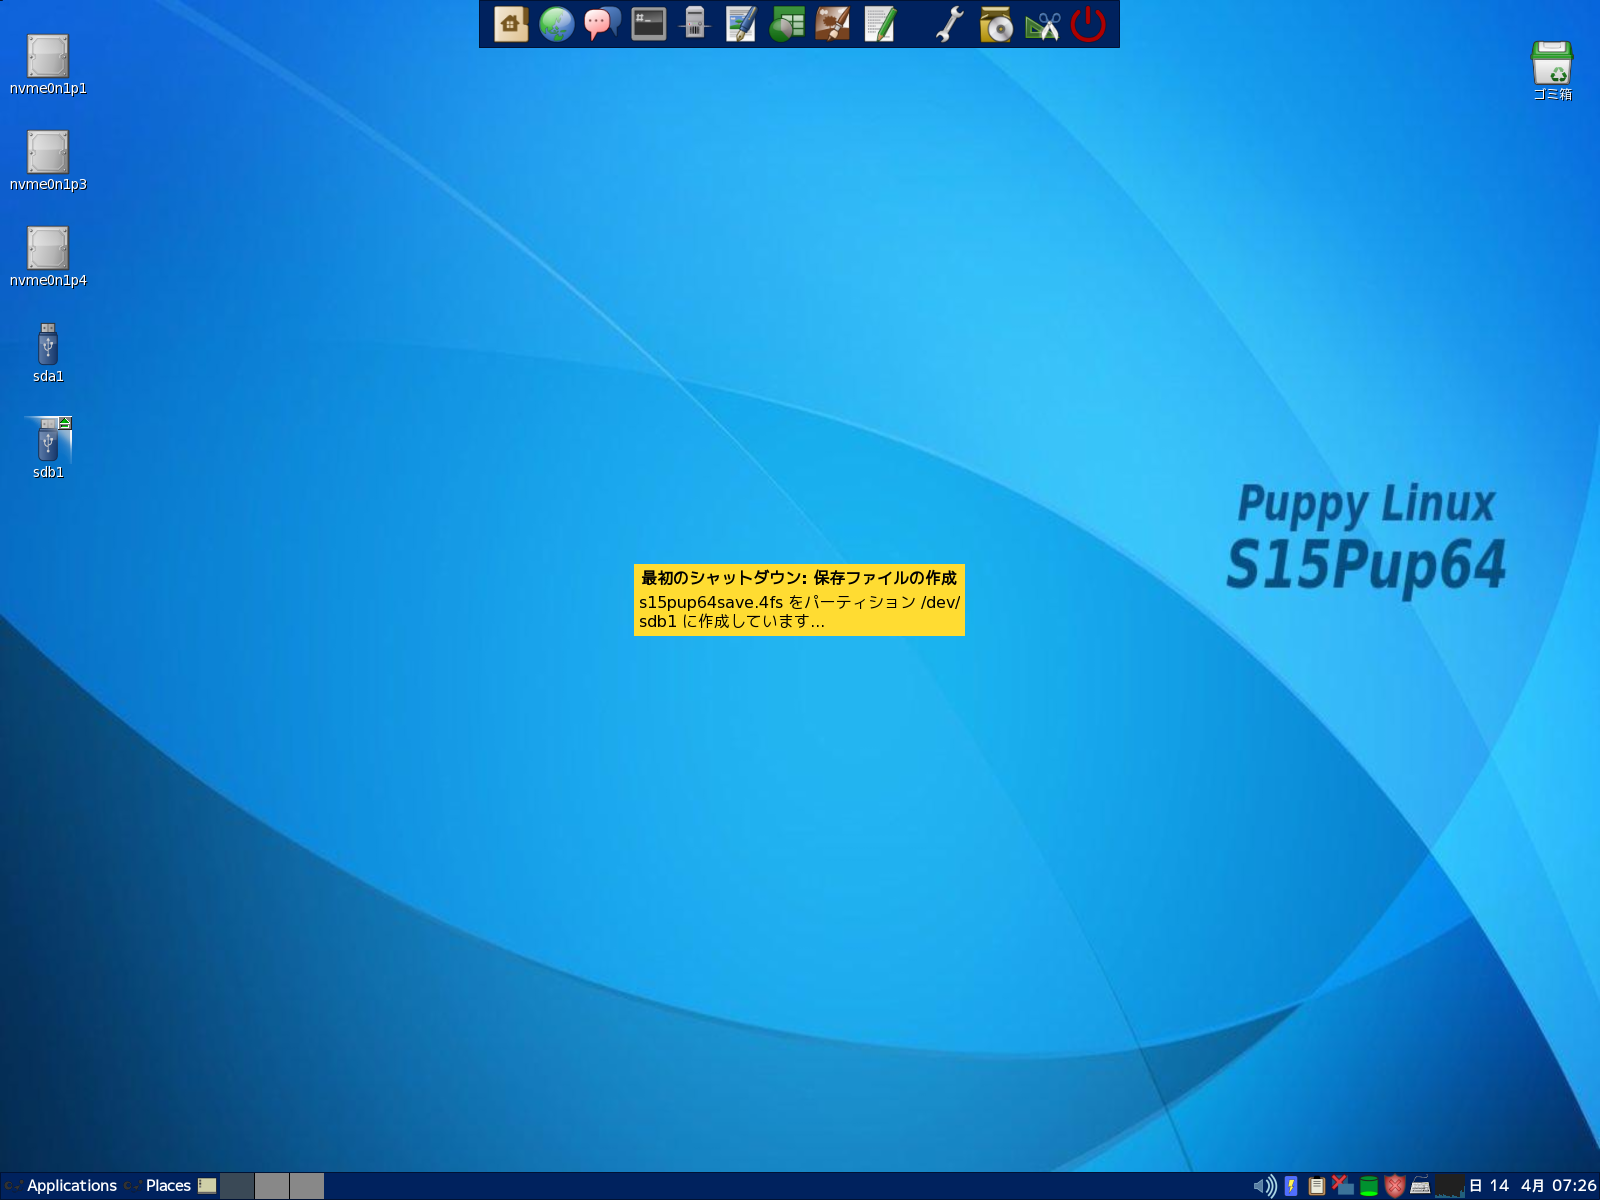
Task: Open the nvme0n1p4 drive icon
Action: click(48, 248)
